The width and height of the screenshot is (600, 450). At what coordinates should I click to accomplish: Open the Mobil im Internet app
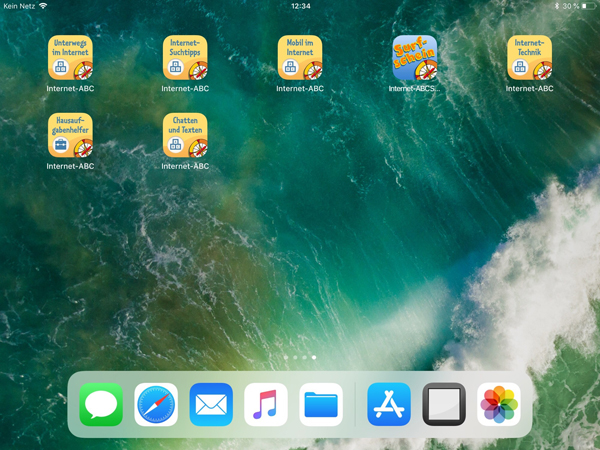pyautogui.click(x=300, y=58)
